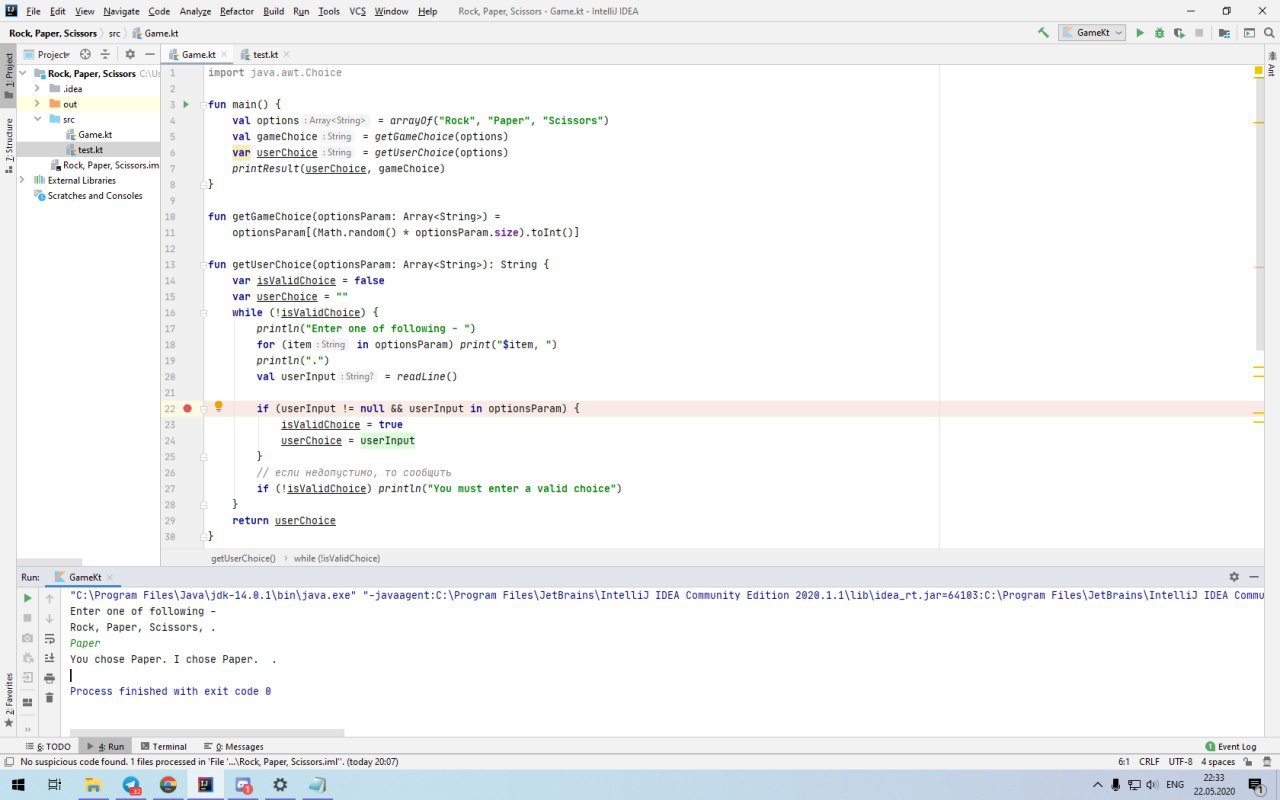The image size is (1280, 800).
Task: Open the Project view selector dropdown
Action: pyautogui.click(x=48, y=54)
